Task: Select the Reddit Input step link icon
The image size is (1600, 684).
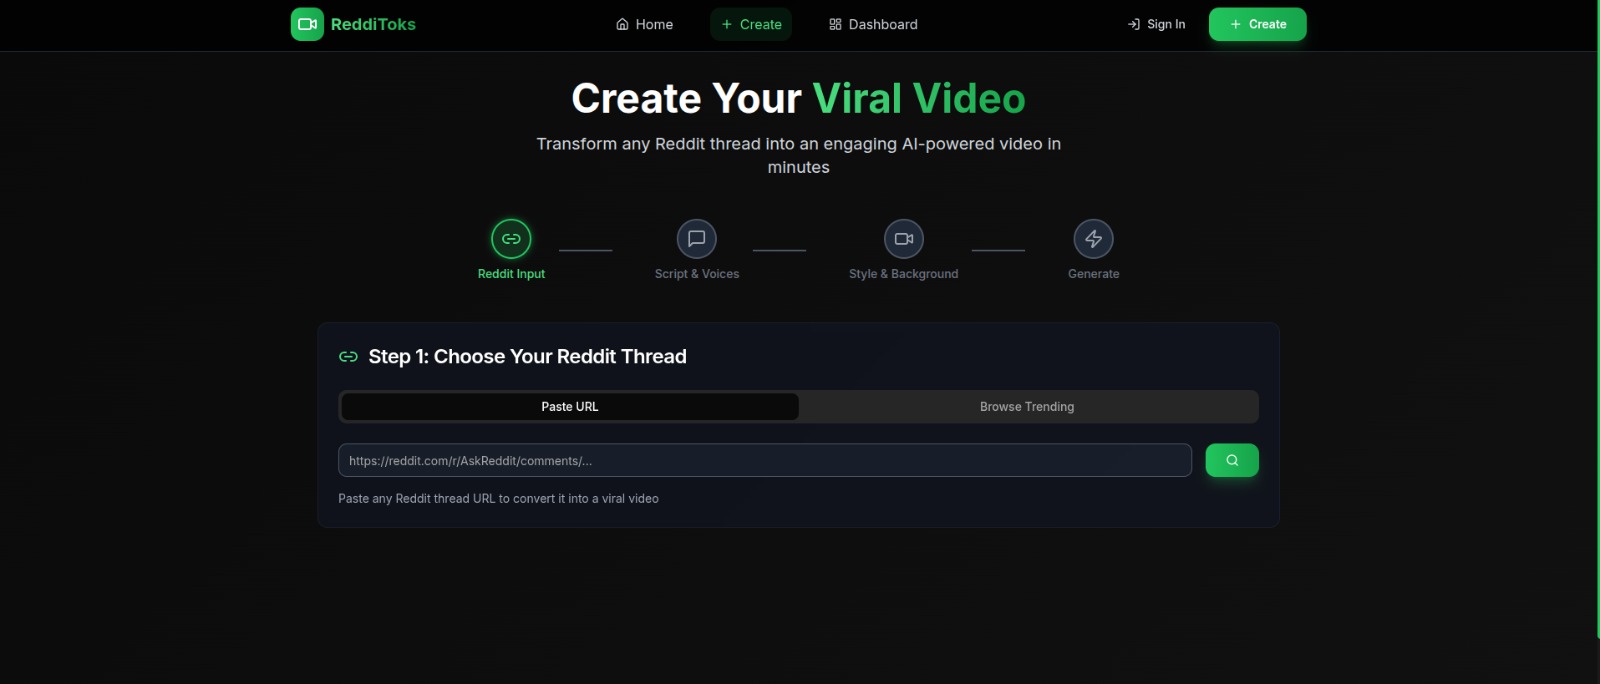Action: pos(511,239)
